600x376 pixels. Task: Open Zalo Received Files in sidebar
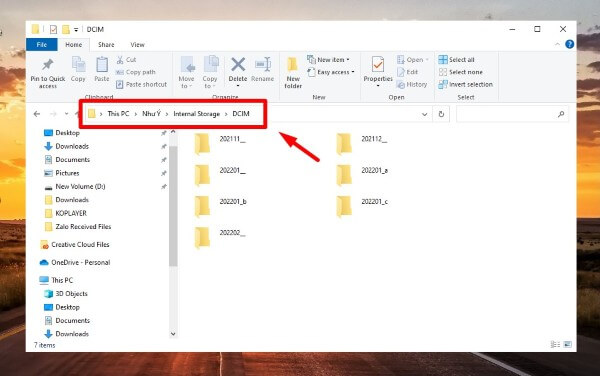tap(83, 226)
